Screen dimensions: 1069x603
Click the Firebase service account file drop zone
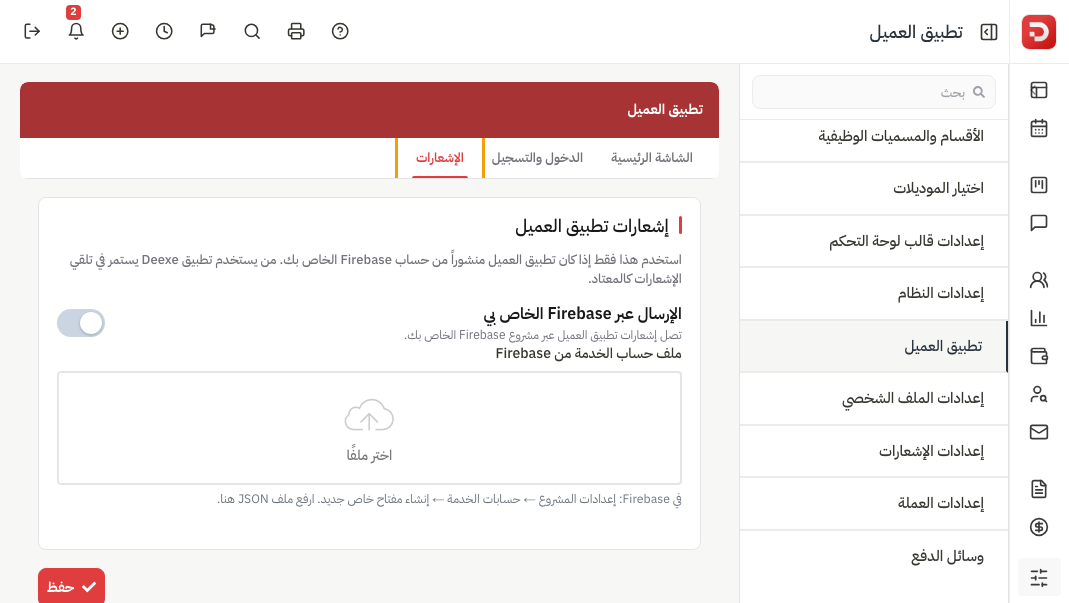tap(369, 428)
